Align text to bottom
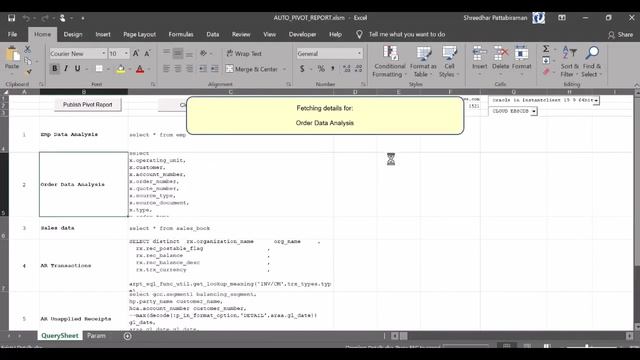Viewport: 640px width, 360px height. point(189,53)
